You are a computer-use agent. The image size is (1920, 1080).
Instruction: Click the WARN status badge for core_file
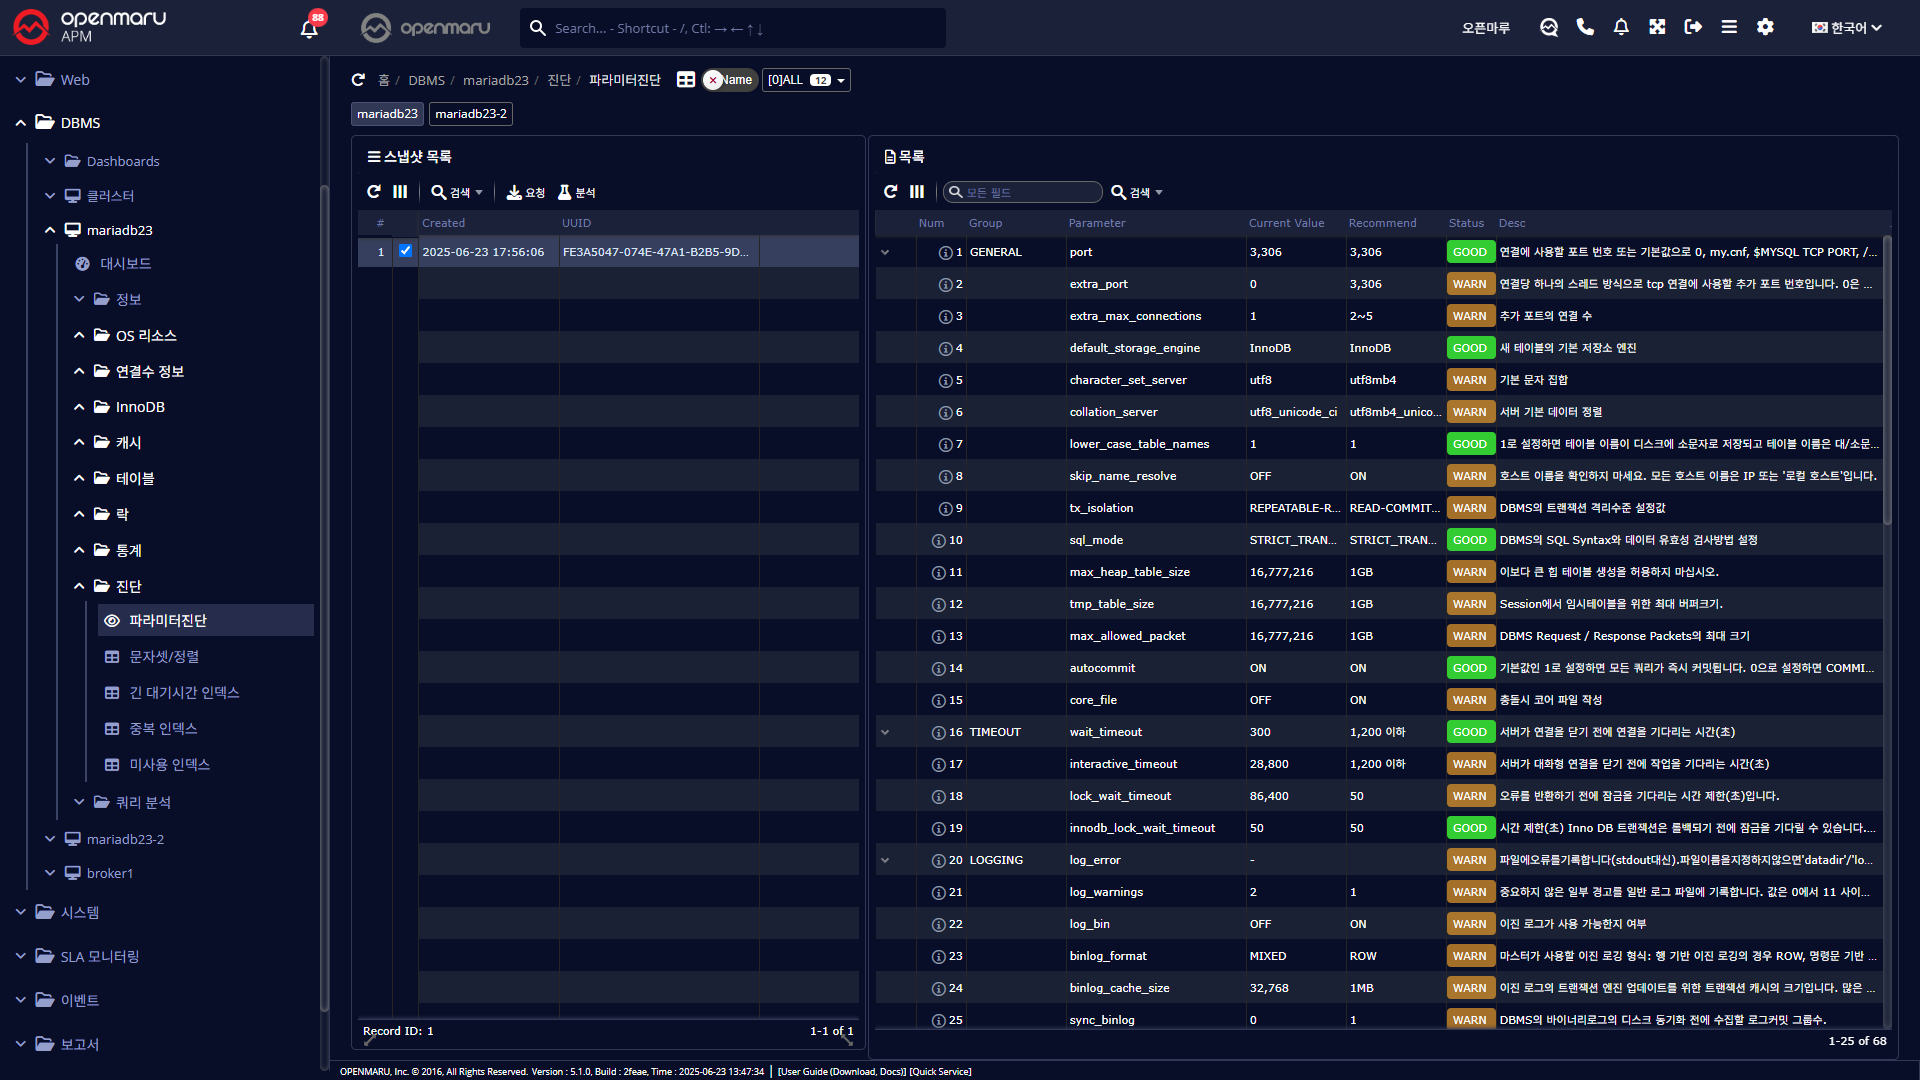tap(1470, 700)
